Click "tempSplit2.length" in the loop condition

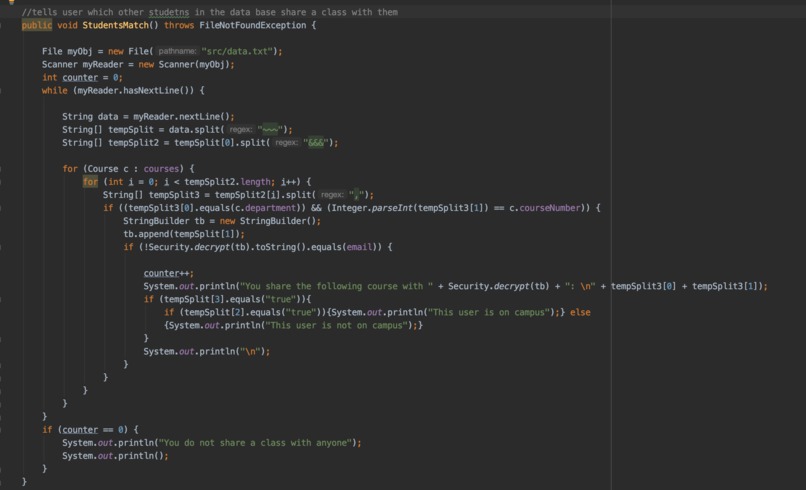tap(229, 182)
